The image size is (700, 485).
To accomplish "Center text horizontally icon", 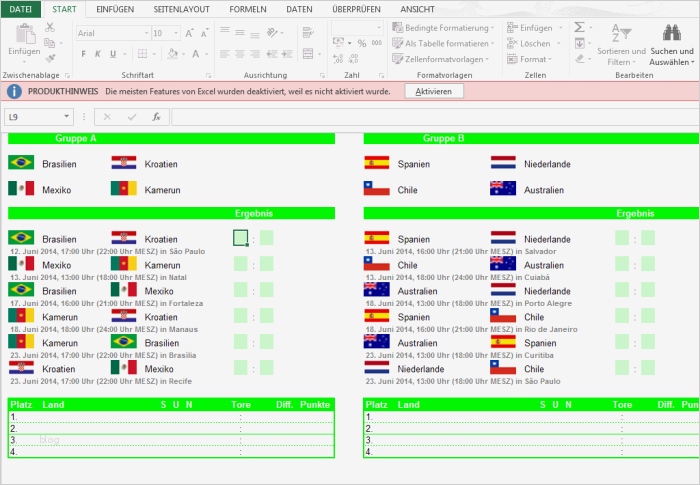I will (x=240, y=54).
